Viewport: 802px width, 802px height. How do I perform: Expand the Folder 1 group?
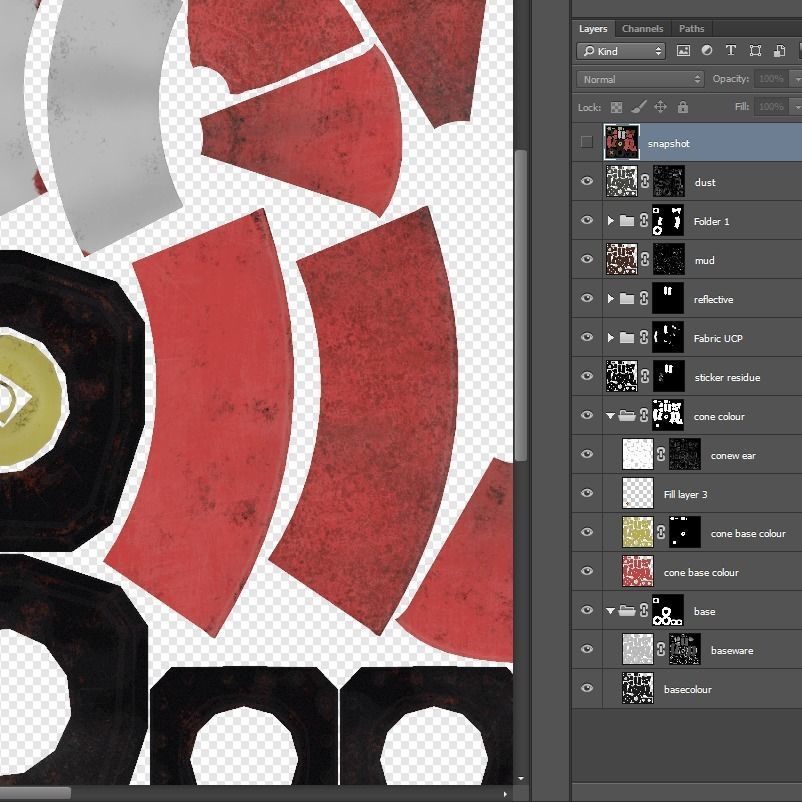coord(610,220)
